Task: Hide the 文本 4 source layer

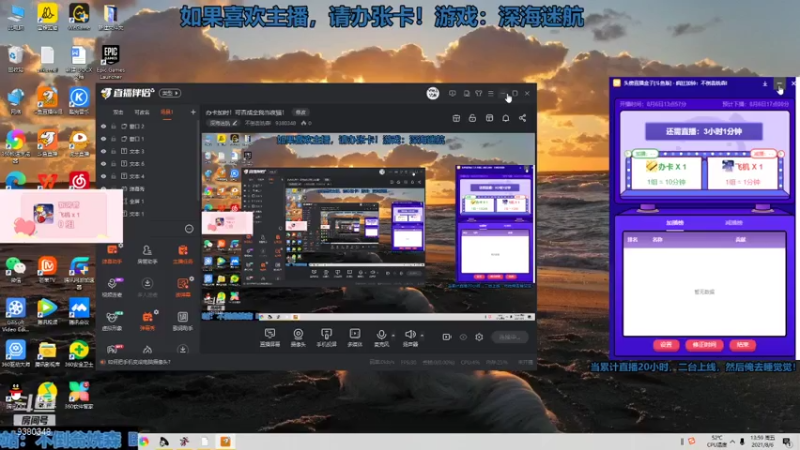Action: (104, 176)
